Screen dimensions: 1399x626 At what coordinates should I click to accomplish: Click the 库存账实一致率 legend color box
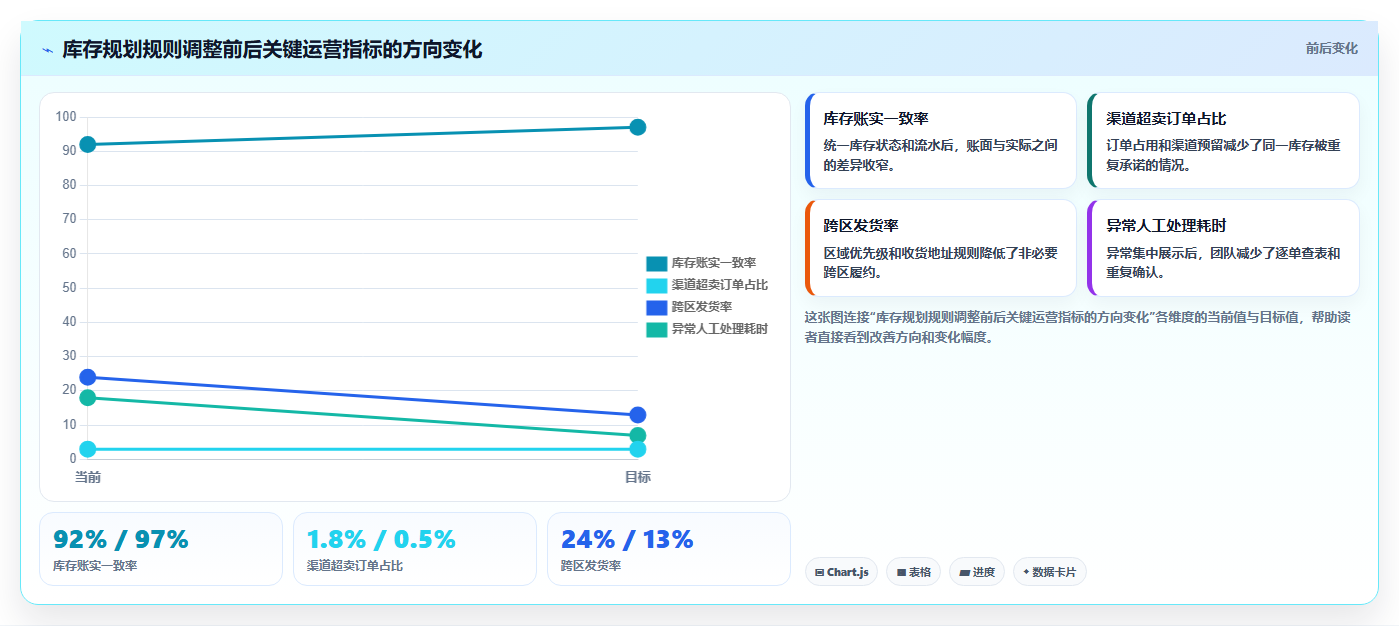[x=656, y=263]
